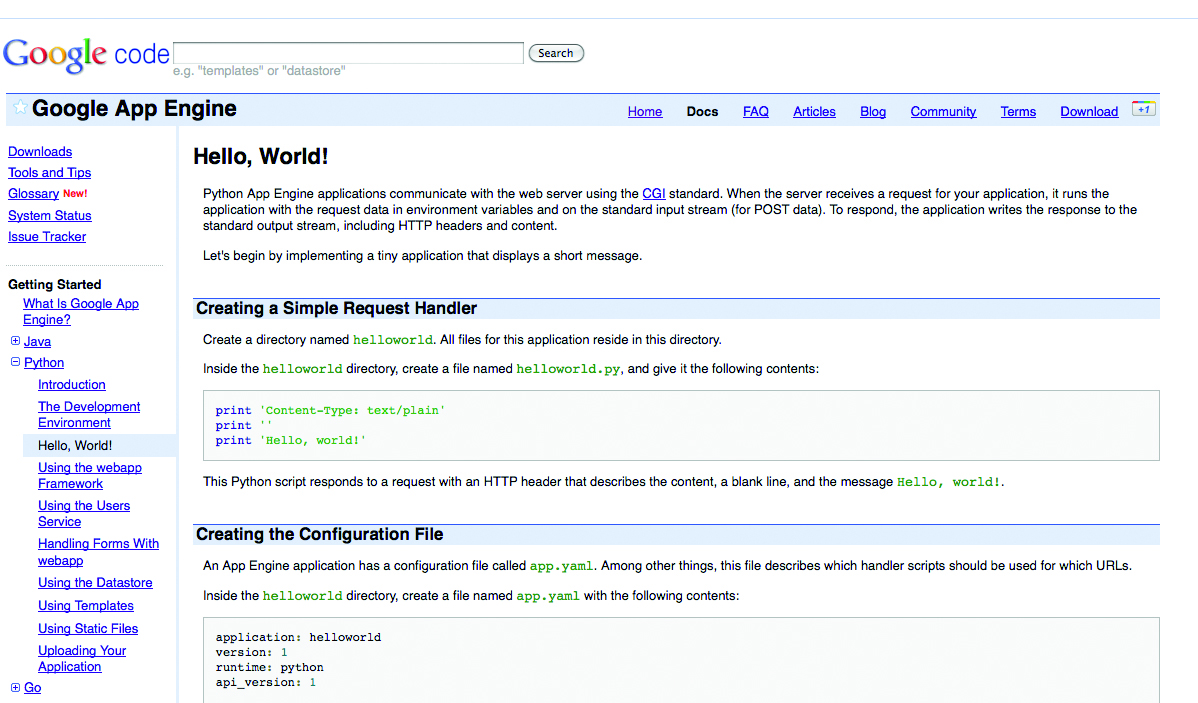
Task: Open the Glossary link
Action: click(x=33, y=194)
